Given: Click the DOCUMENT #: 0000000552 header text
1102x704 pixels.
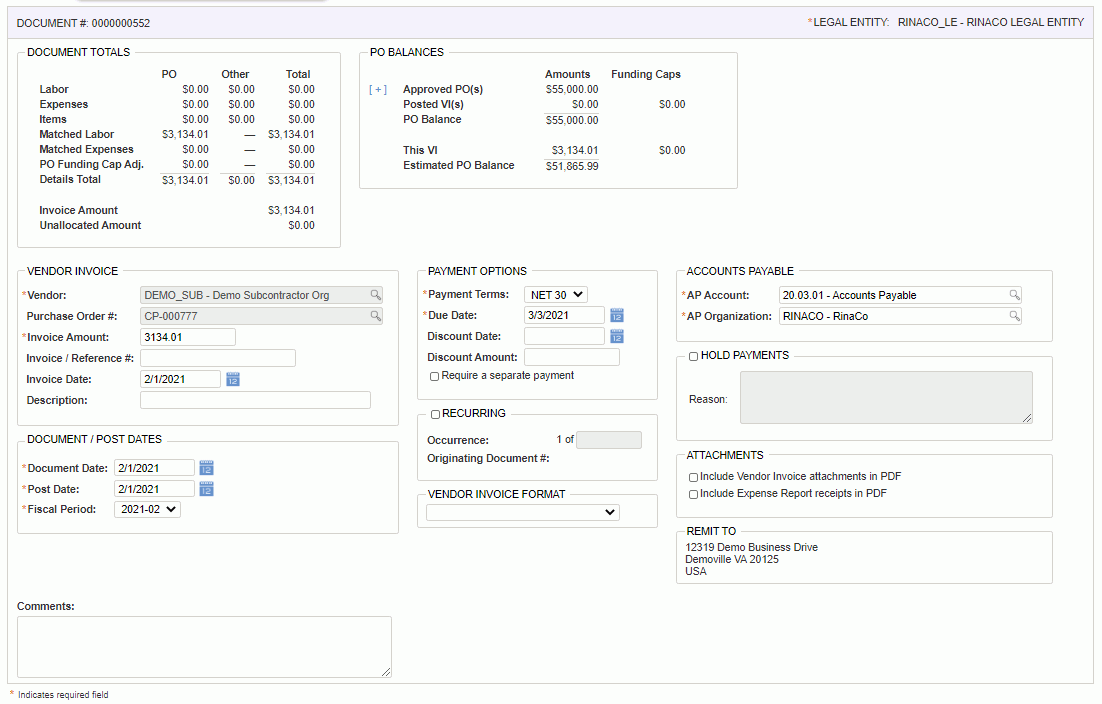Looking at the screenshot, I should coord(84,23).
